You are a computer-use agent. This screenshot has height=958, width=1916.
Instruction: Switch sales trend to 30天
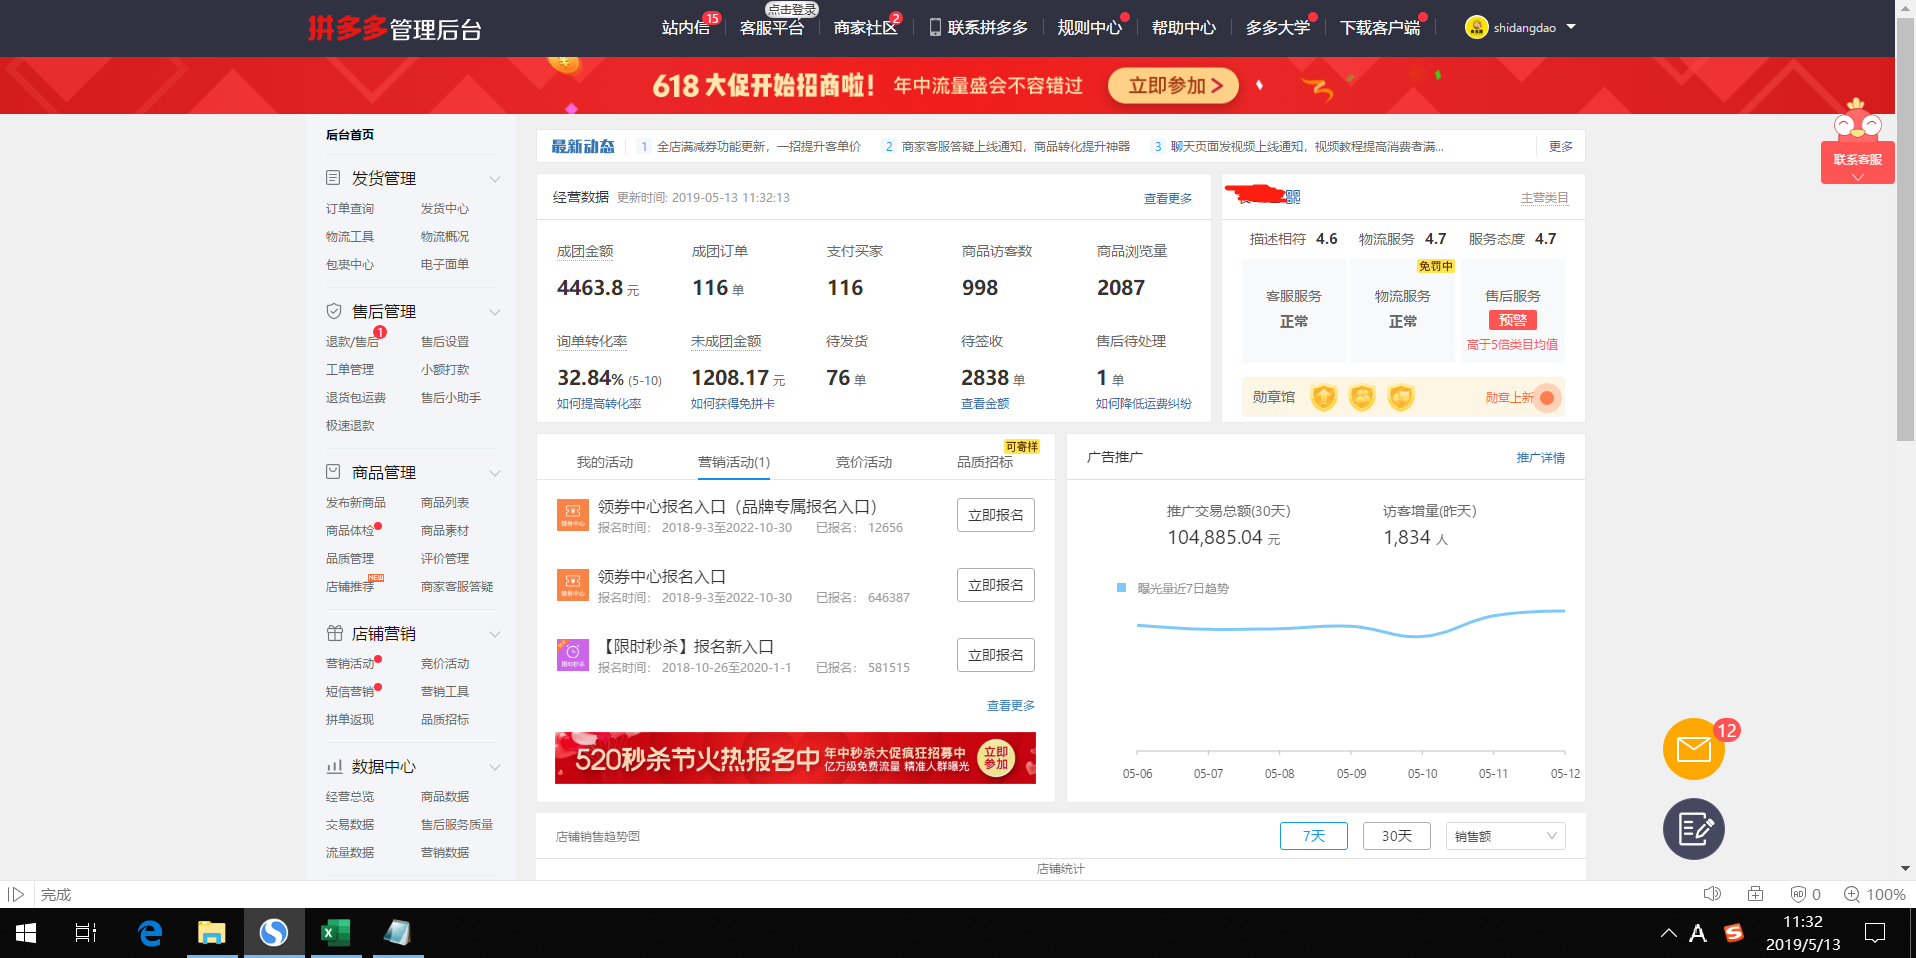coord(1396,835)
